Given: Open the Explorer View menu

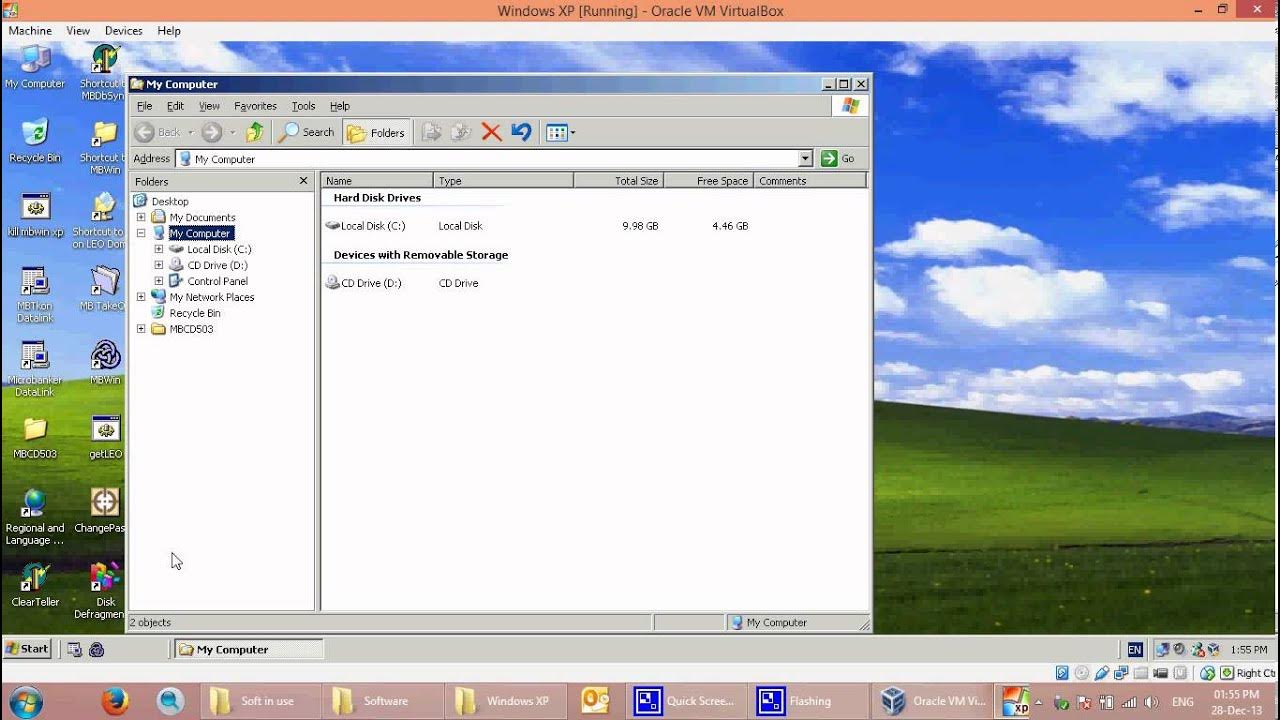Looking at the screenshot, I should [x=209, y=106].
